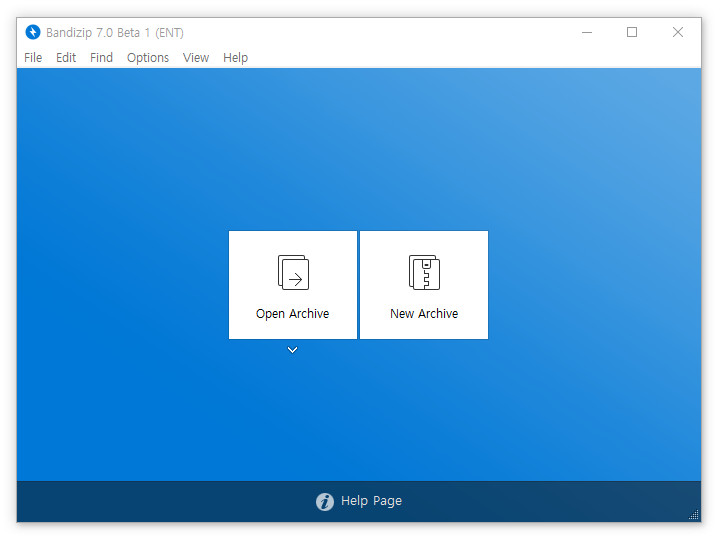Click the resize grip in window corner

(694, 515)
